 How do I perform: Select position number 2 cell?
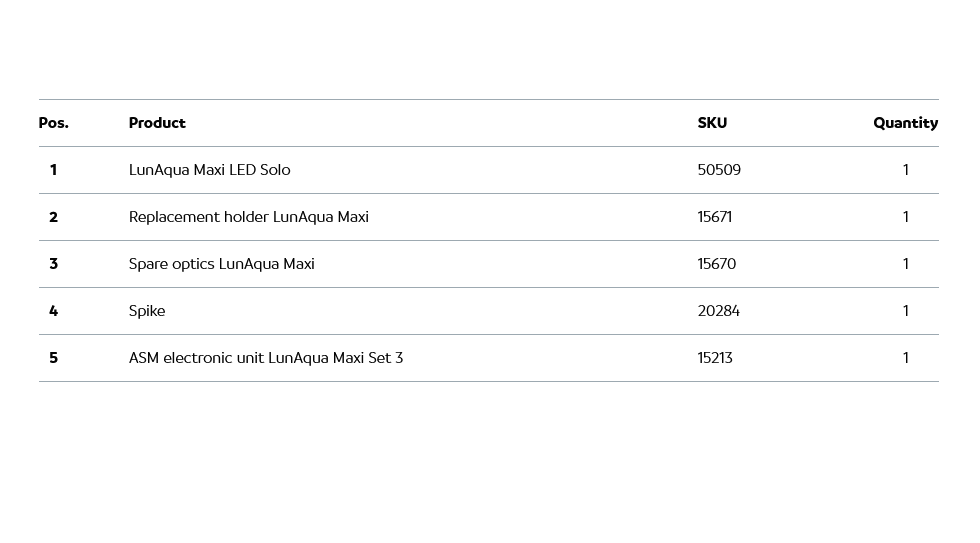click(x=53, y=217)
